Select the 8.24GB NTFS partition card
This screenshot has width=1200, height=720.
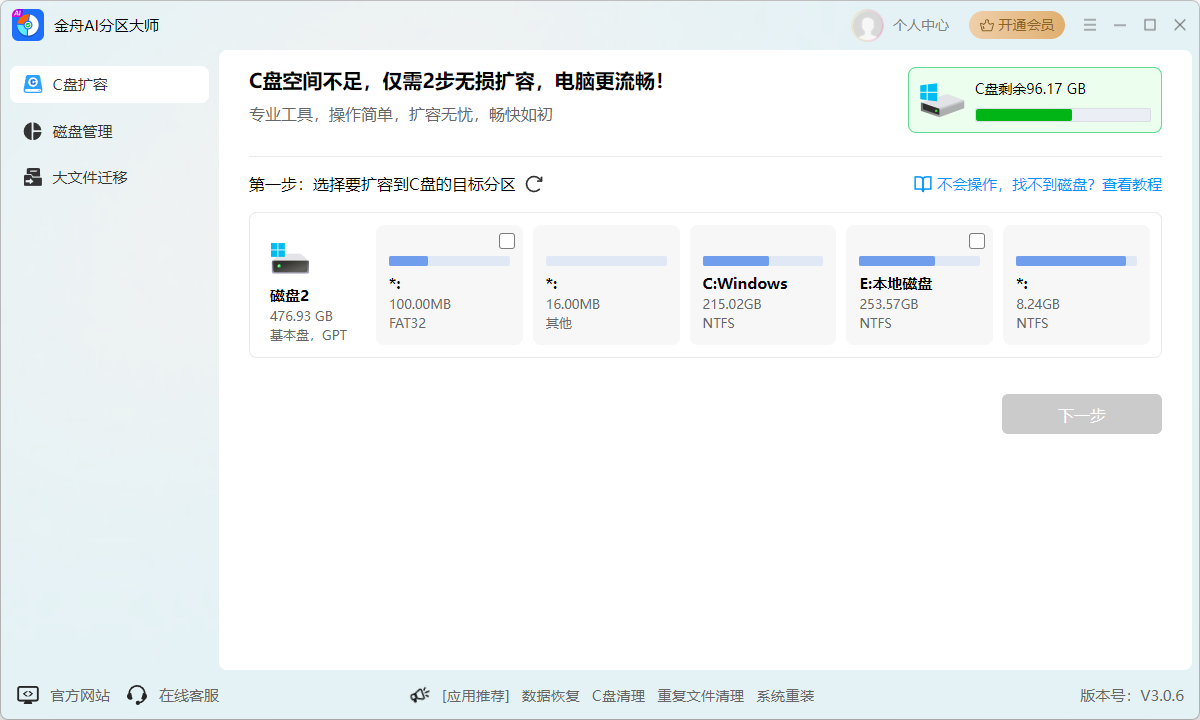pyautogui.click(x=1076, y=285)
